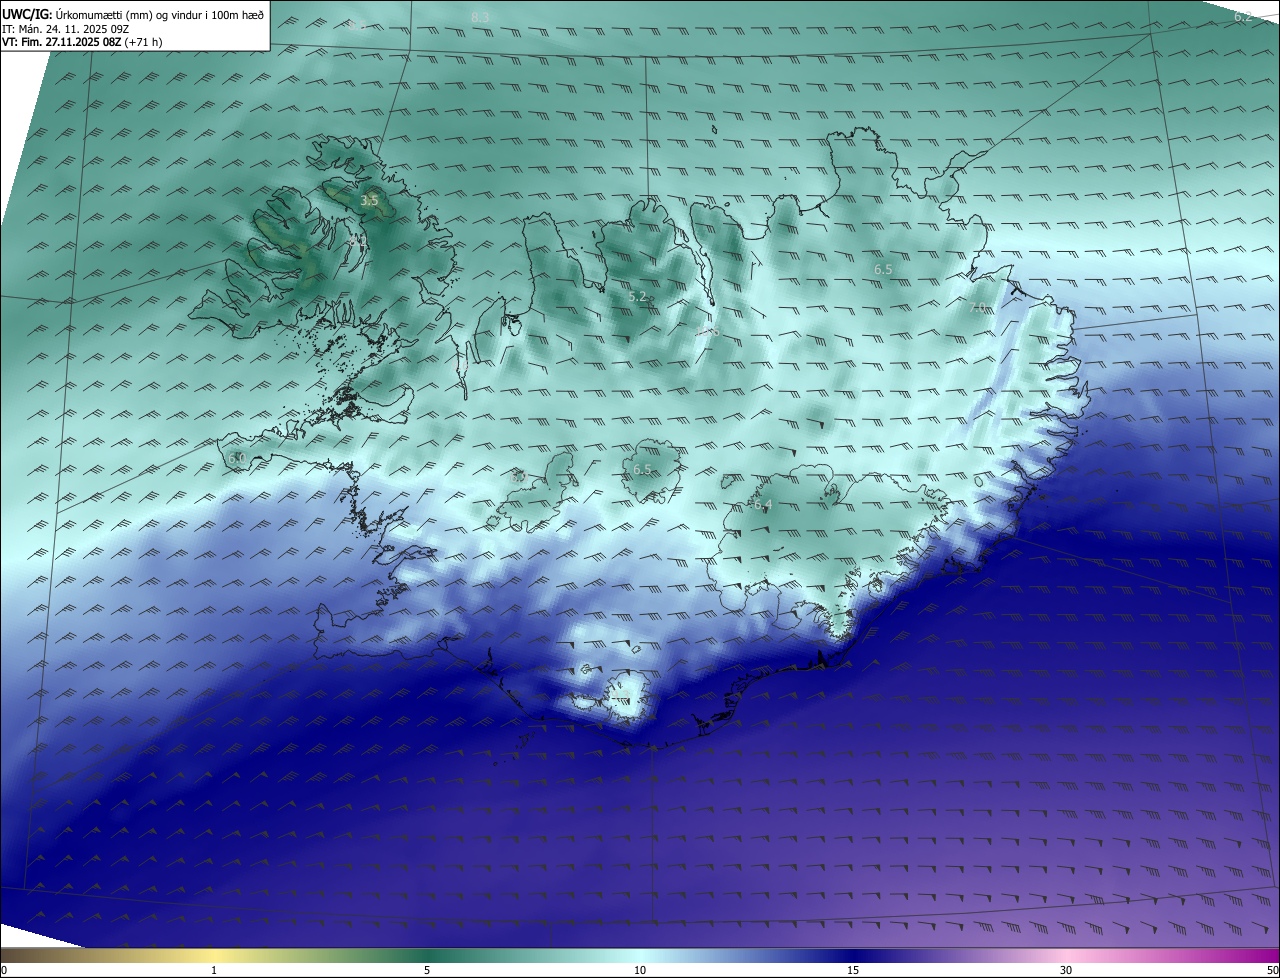Click the 8.3 value at the top of the map

pos(480,17)
